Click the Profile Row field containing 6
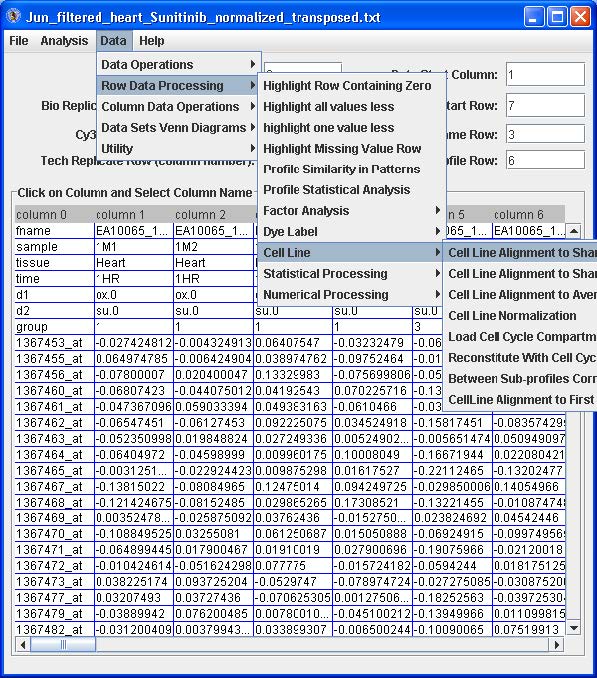Image resolution: width=597 pixels, height=678 pixels. 545,160
